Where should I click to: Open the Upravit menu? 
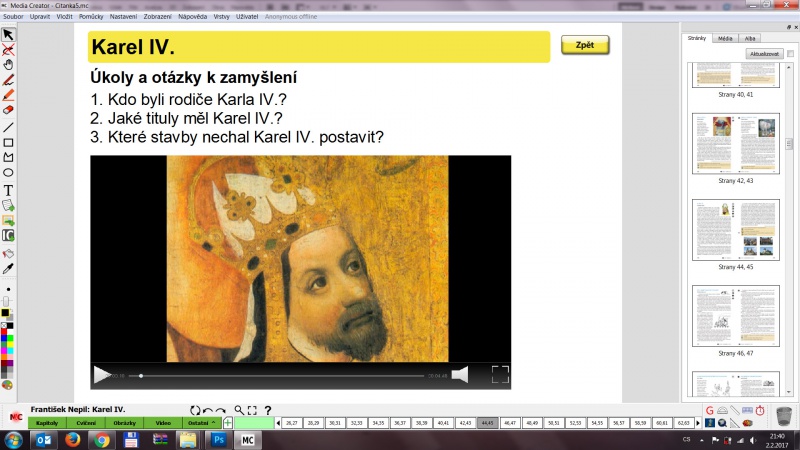click(x=40, y=17)
